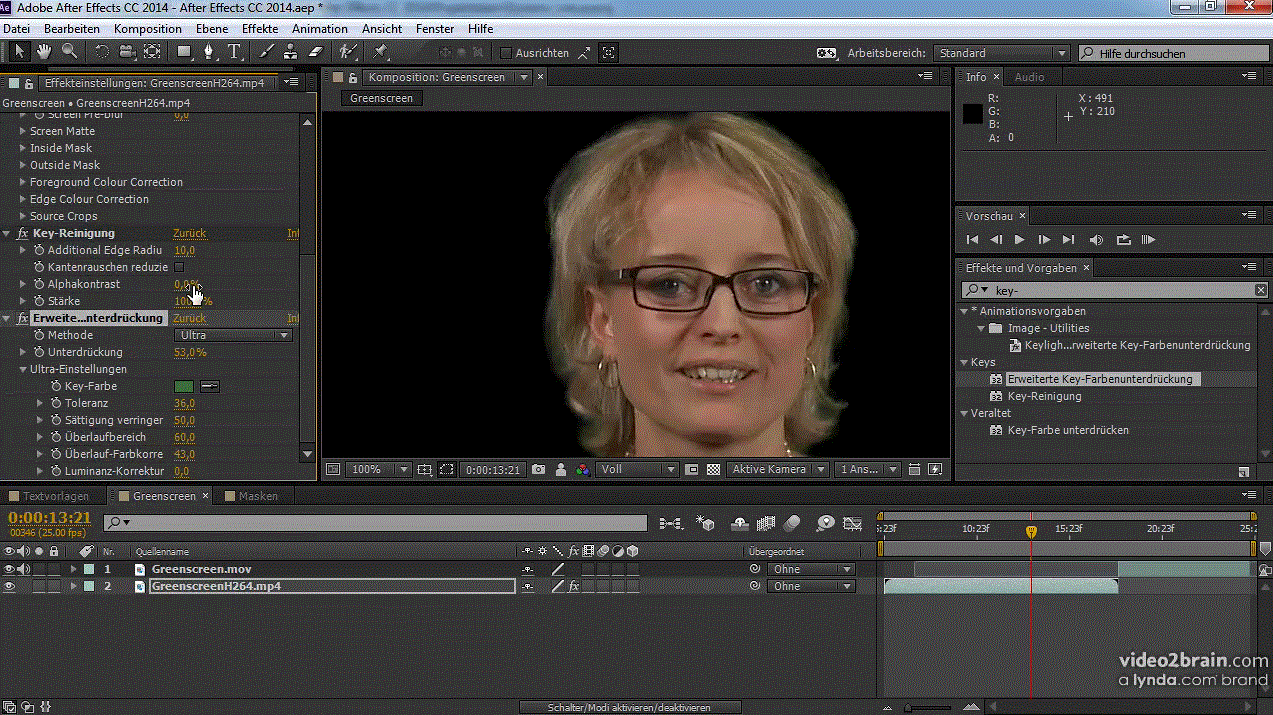
Task: Toggle motion blur for timeline layers
Action: pyautogui.click(x=793, y=522)
